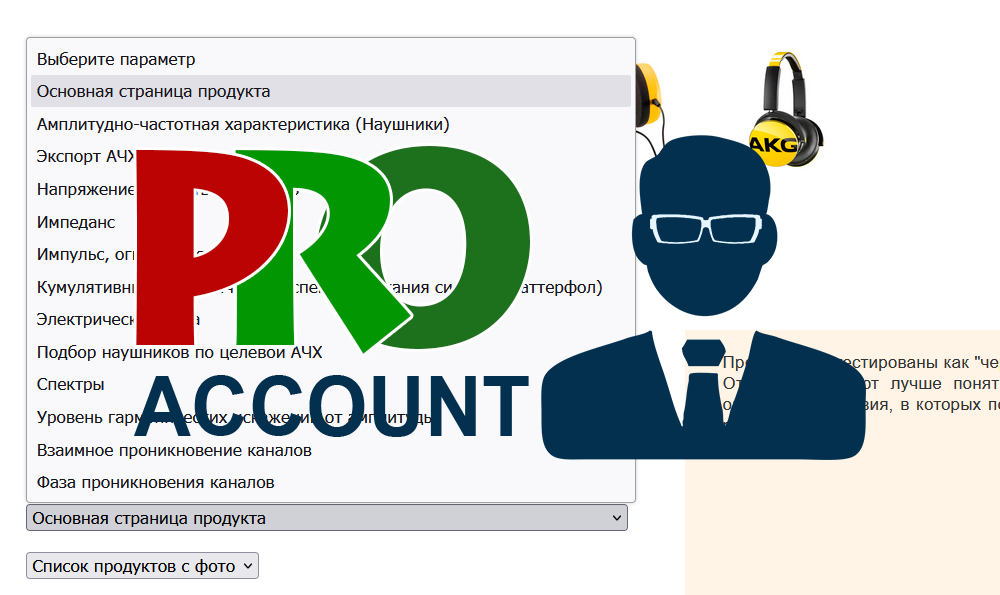Select 'Выберите параметр' placeholder option
The height and width of the screenshot is (595, 1000).
116,60
